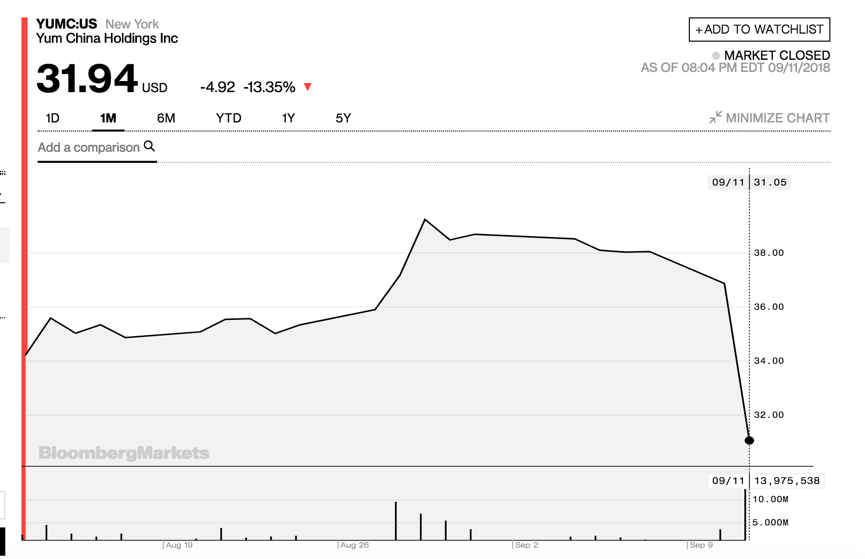Click the YUMC:US ticker symbol
This screenshot has width=865, height=559.
(x=66, y=24)
